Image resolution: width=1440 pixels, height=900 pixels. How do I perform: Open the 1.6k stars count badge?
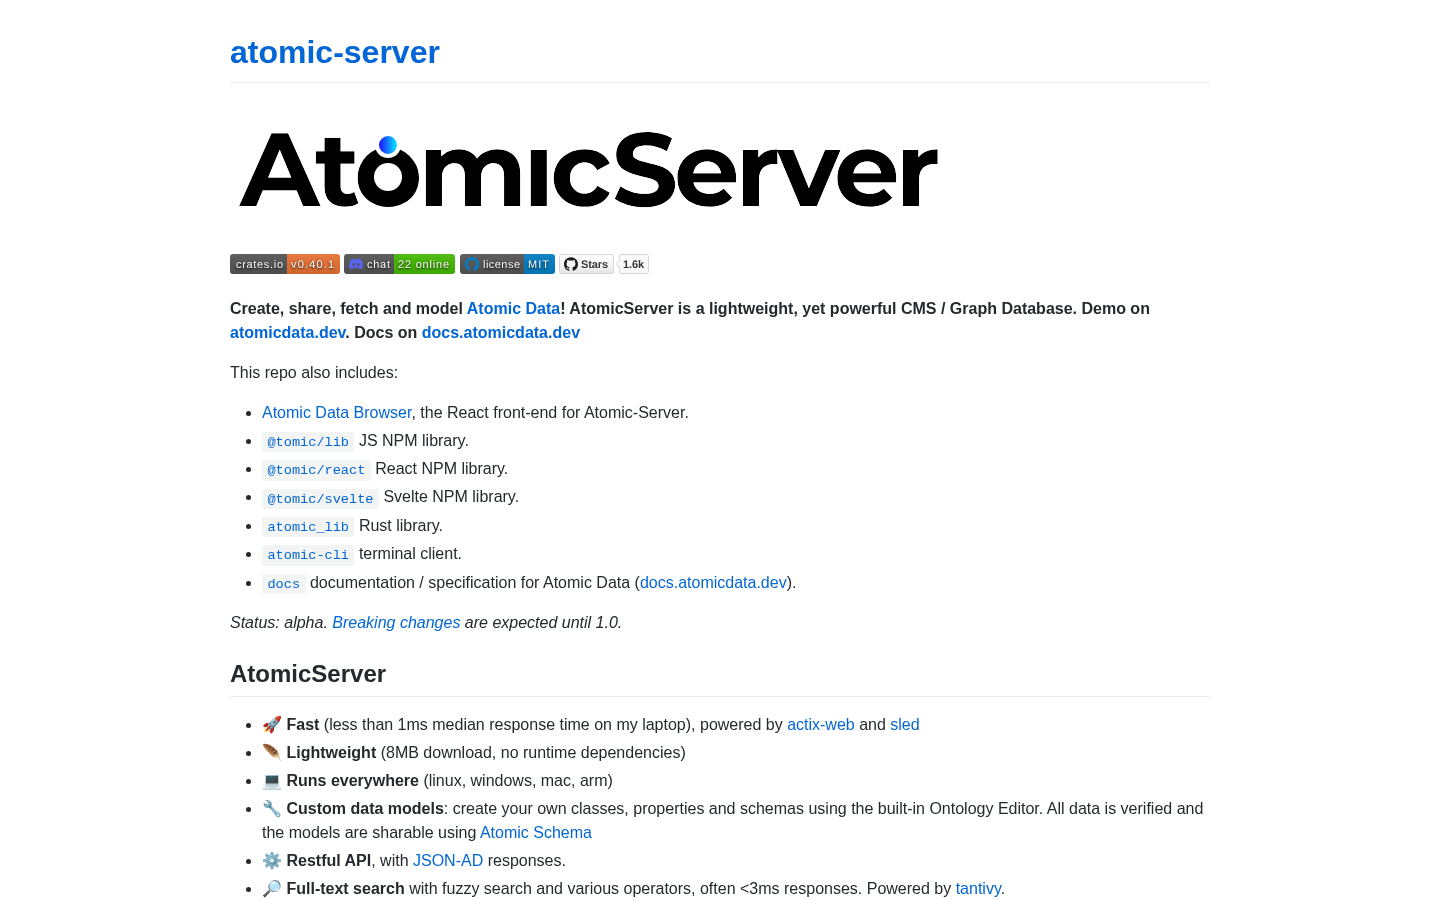click(x=634, y=264)
